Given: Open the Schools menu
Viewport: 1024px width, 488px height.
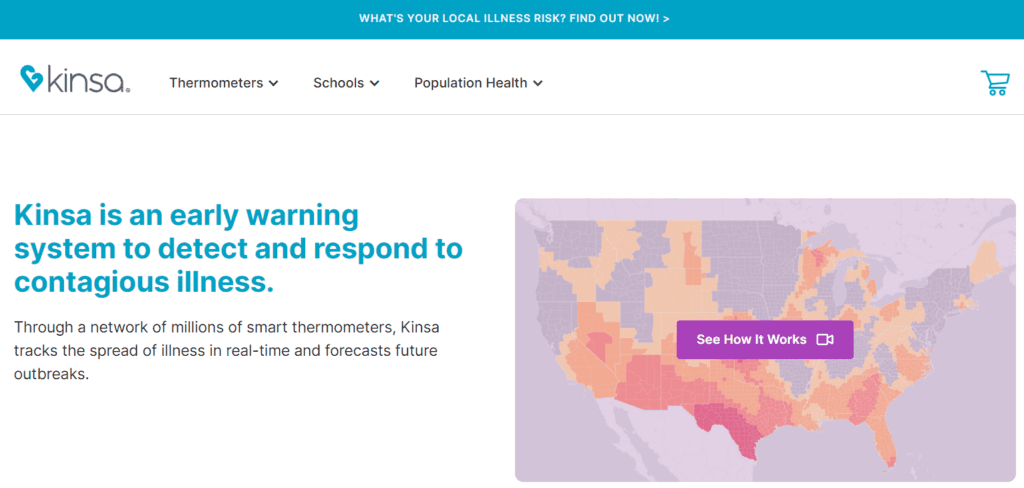Looking at the screenshot, I should pos(346,83).
